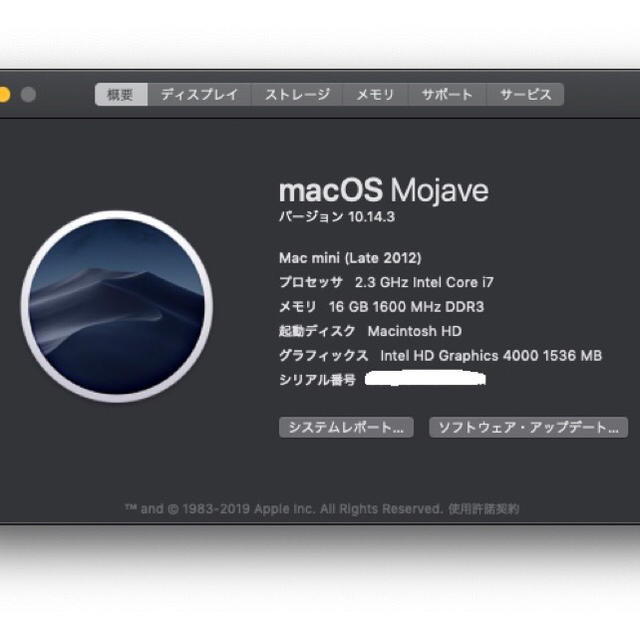Click the Macintosh HD startup disk value
Image resolution: width=640 pixels, height=640 pixels.
click(x=415, y=331)
